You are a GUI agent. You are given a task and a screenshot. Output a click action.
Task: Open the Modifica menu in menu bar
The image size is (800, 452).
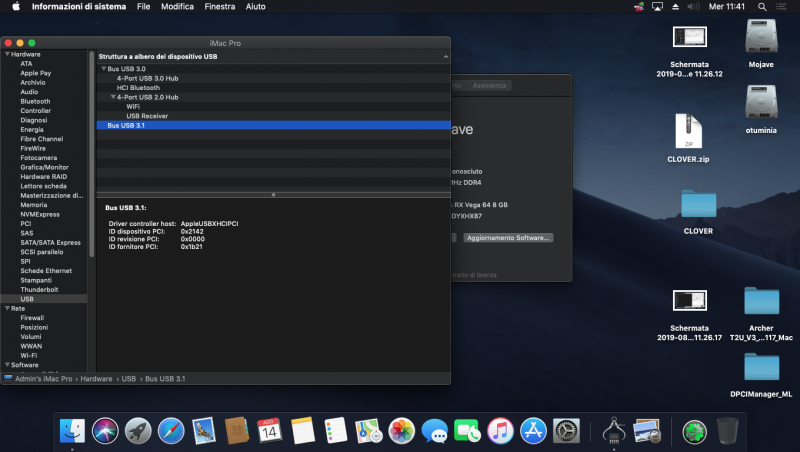(x=177, y=6)
